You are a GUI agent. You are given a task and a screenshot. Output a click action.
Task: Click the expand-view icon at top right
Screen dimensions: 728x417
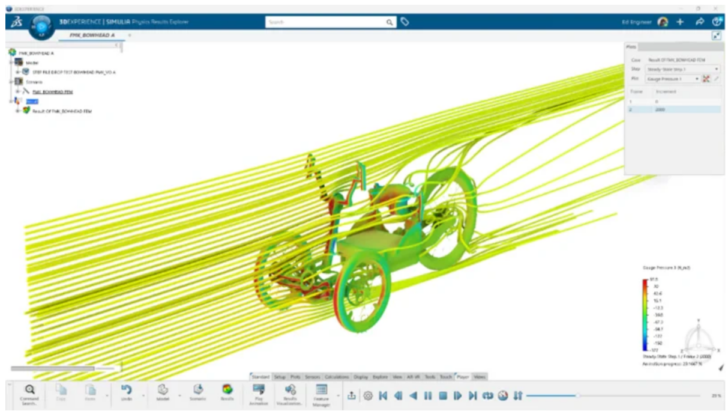716,36
